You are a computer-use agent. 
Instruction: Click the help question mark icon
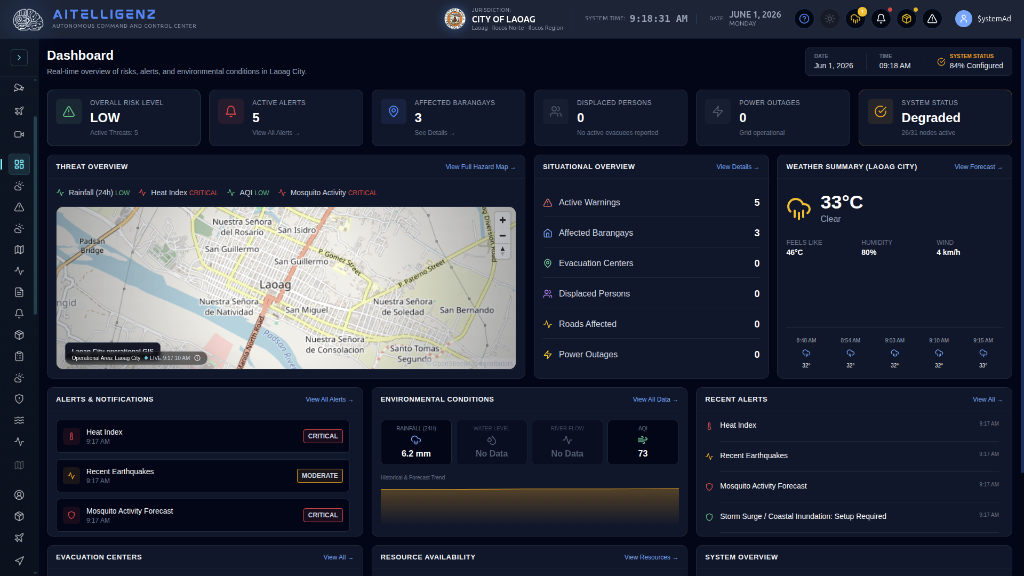click(804, 19)
